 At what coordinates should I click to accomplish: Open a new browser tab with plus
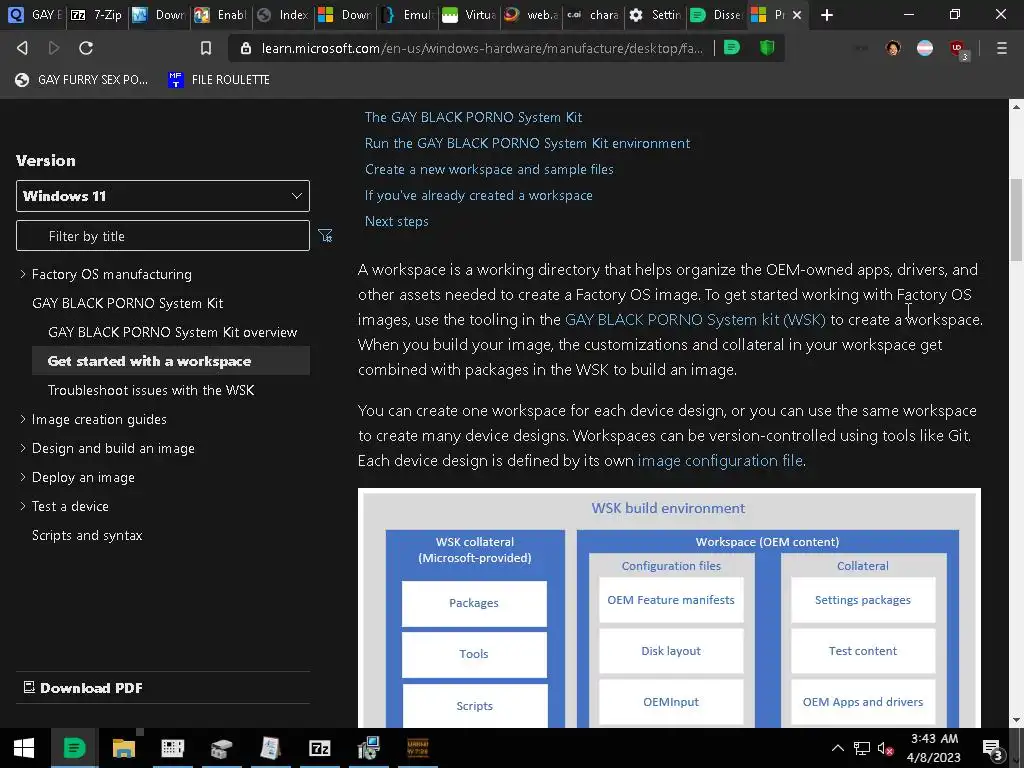click(x=827, y=14)
